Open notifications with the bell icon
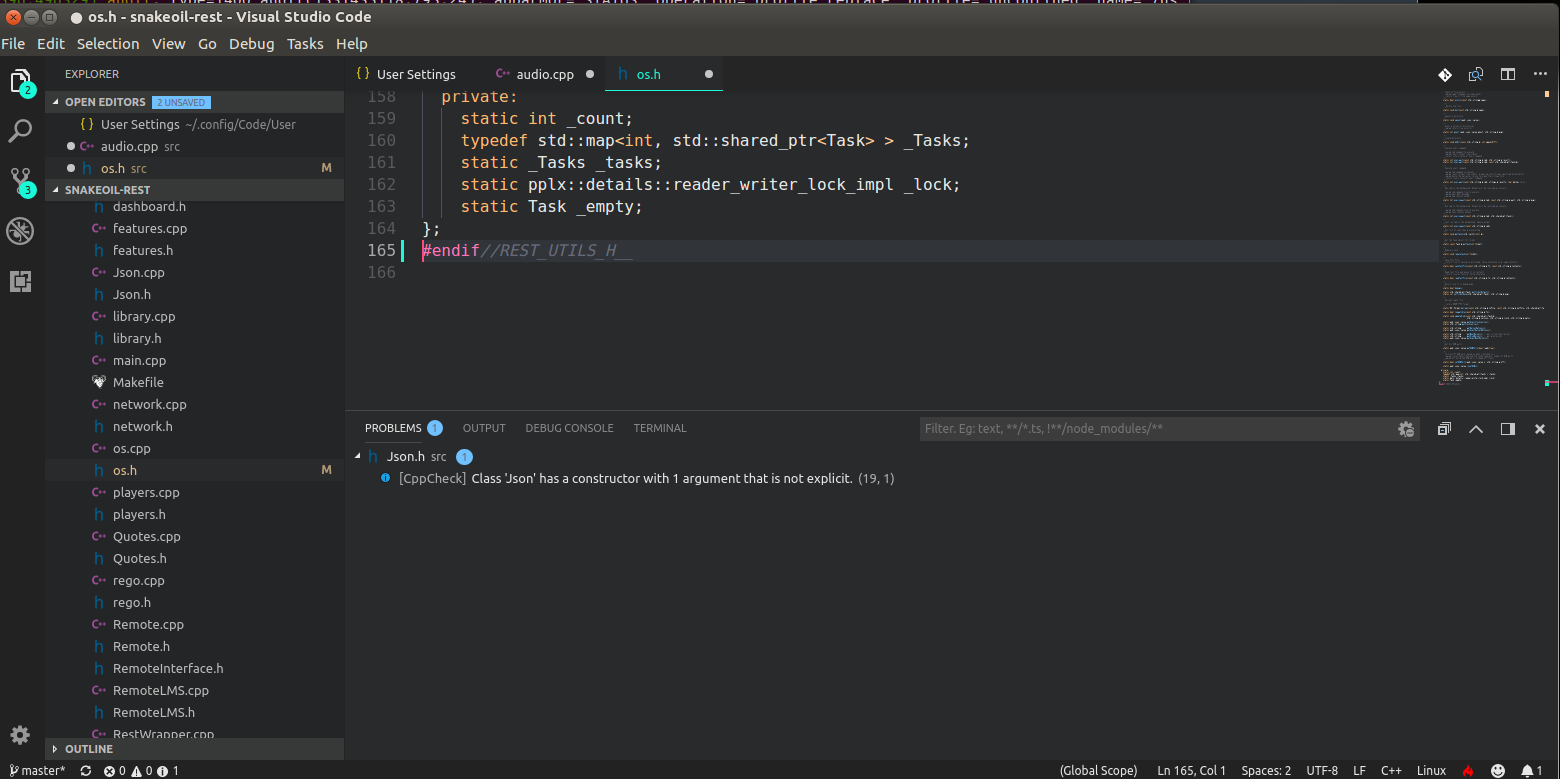The width and height of the screenshot is (1560, 779). click(1531, 771)
